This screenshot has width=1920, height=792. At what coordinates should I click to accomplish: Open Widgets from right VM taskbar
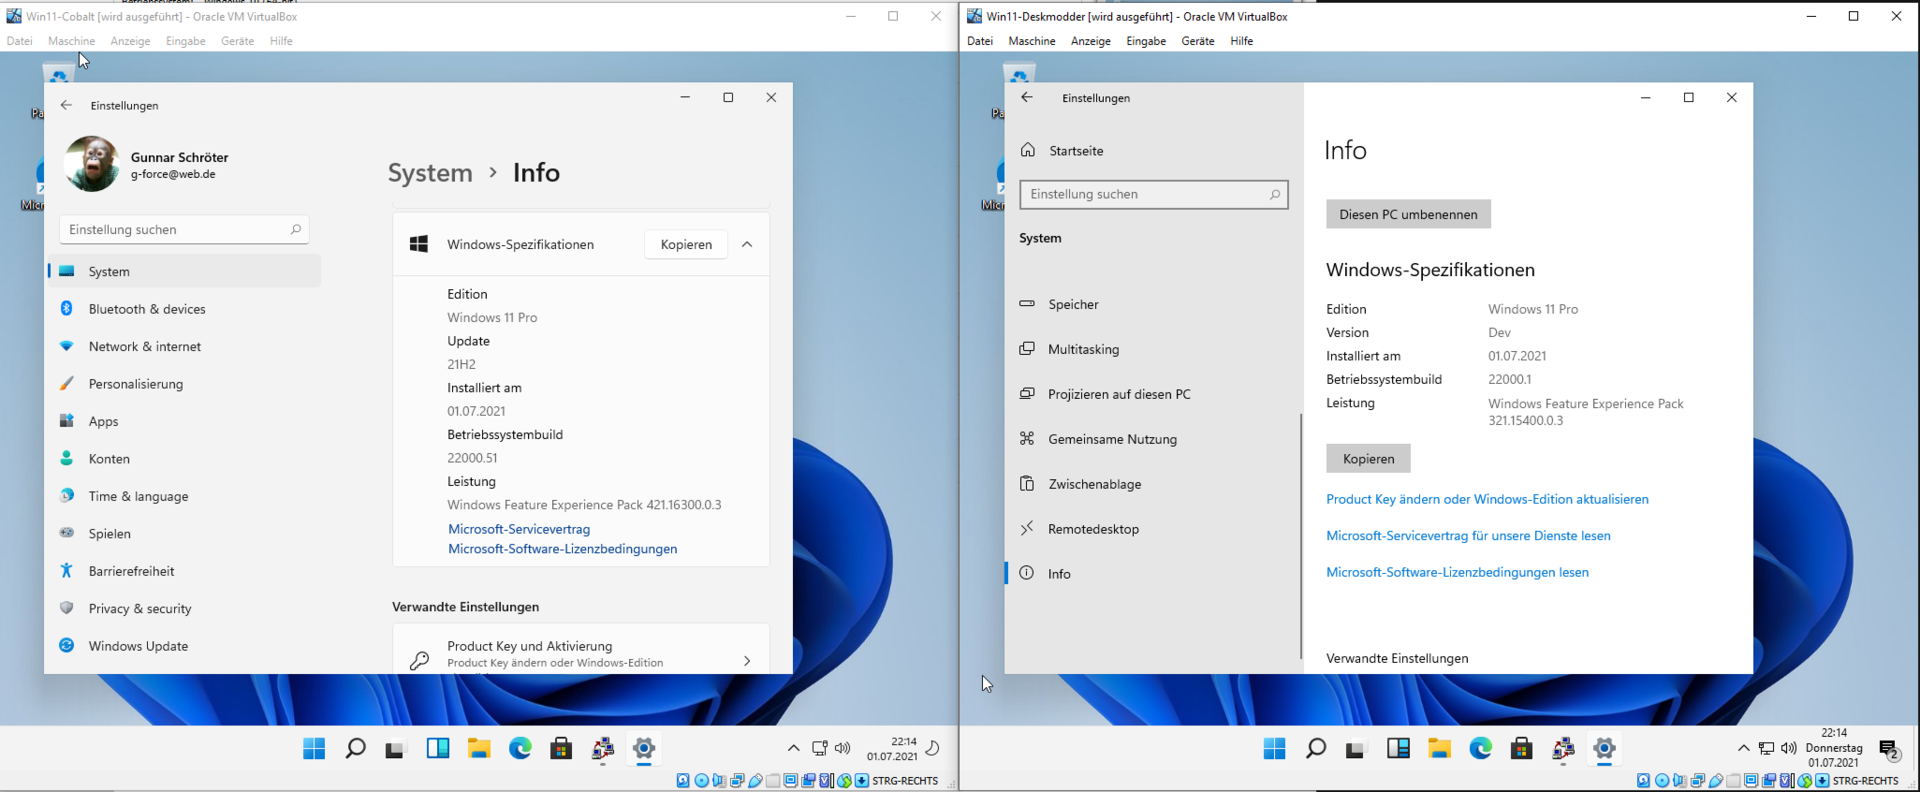point(1398,748)
